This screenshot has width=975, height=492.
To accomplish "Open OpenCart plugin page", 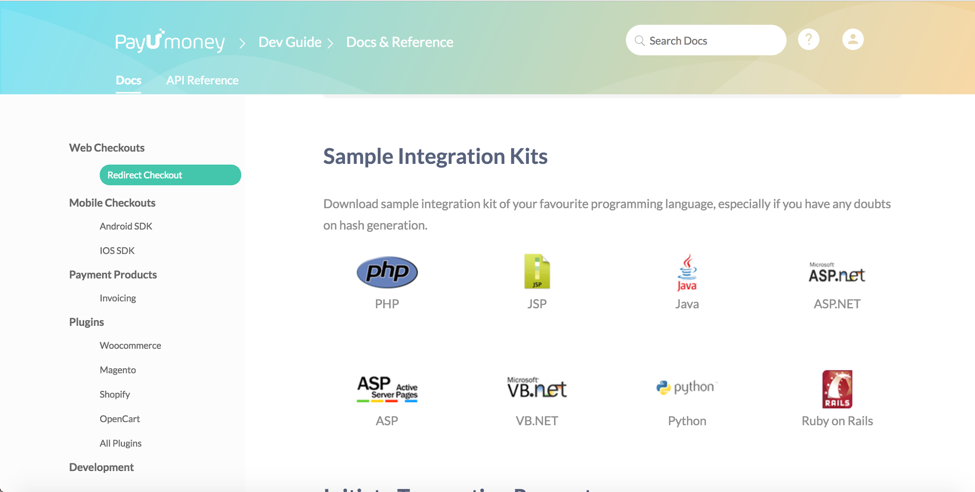I will 119,419.
